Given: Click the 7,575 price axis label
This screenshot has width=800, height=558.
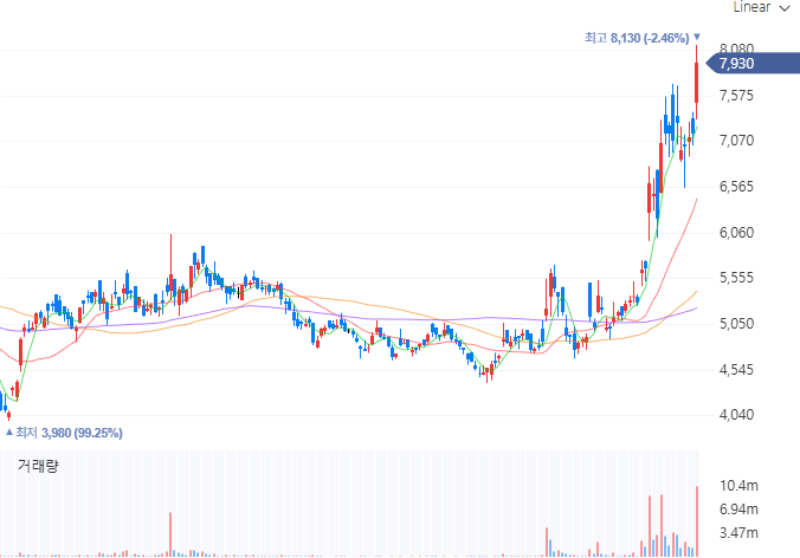Looking at the screenshot, I should pos(736,95).
